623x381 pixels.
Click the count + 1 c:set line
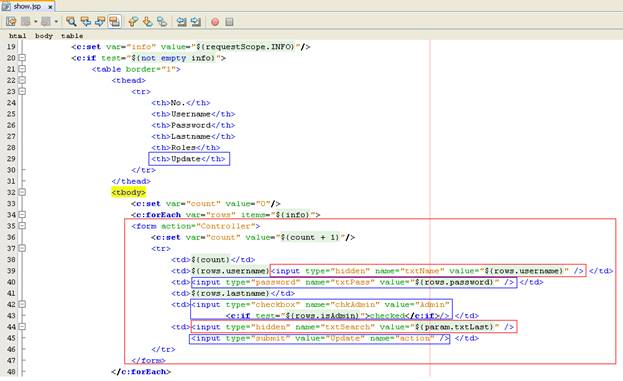click(253, 237)
